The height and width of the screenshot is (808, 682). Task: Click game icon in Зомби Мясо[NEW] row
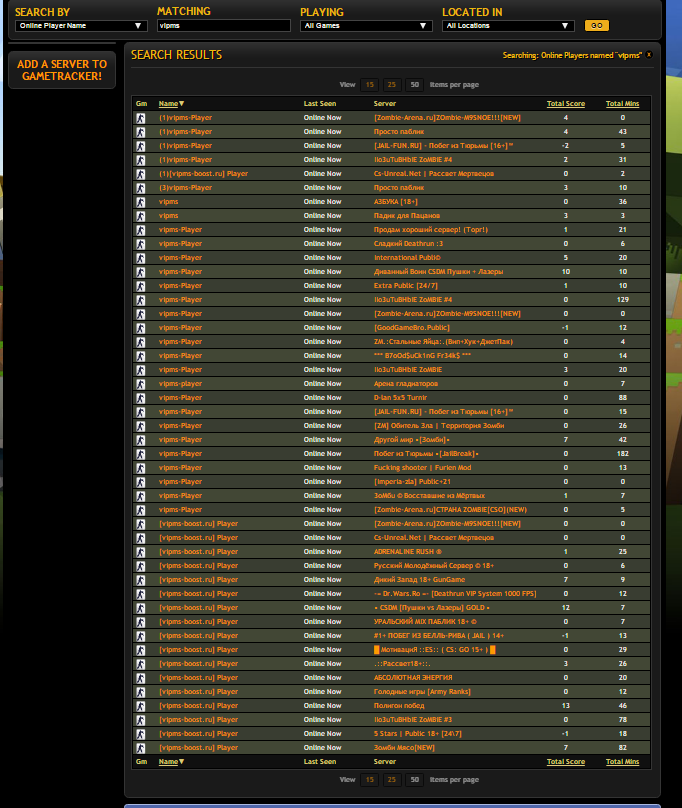point(140,748)
